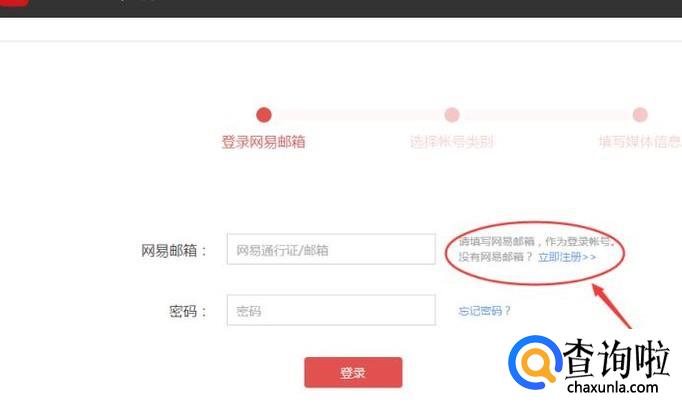Click the 网易邮箱: field label
682x418 pixels.
174,251
